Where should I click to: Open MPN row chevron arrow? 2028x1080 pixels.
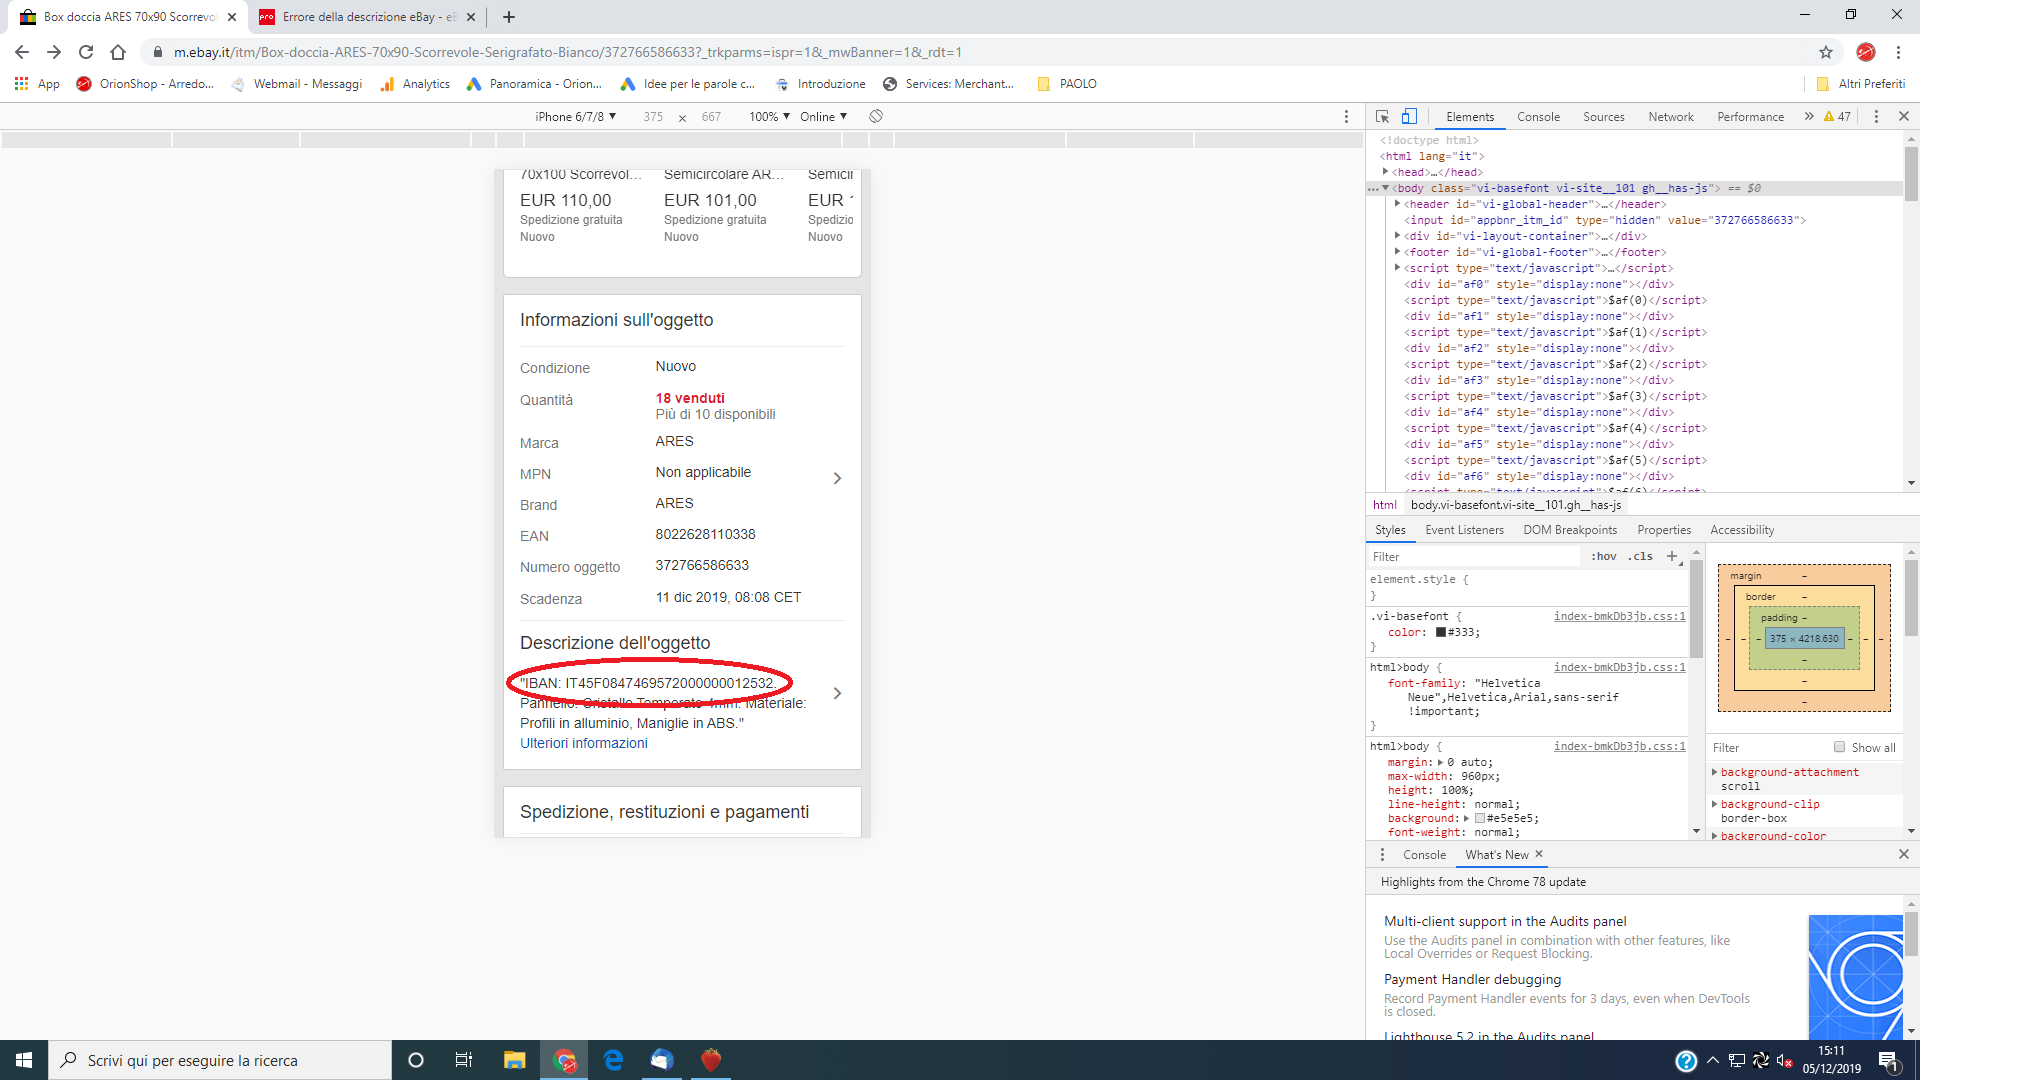click(837, 479)
